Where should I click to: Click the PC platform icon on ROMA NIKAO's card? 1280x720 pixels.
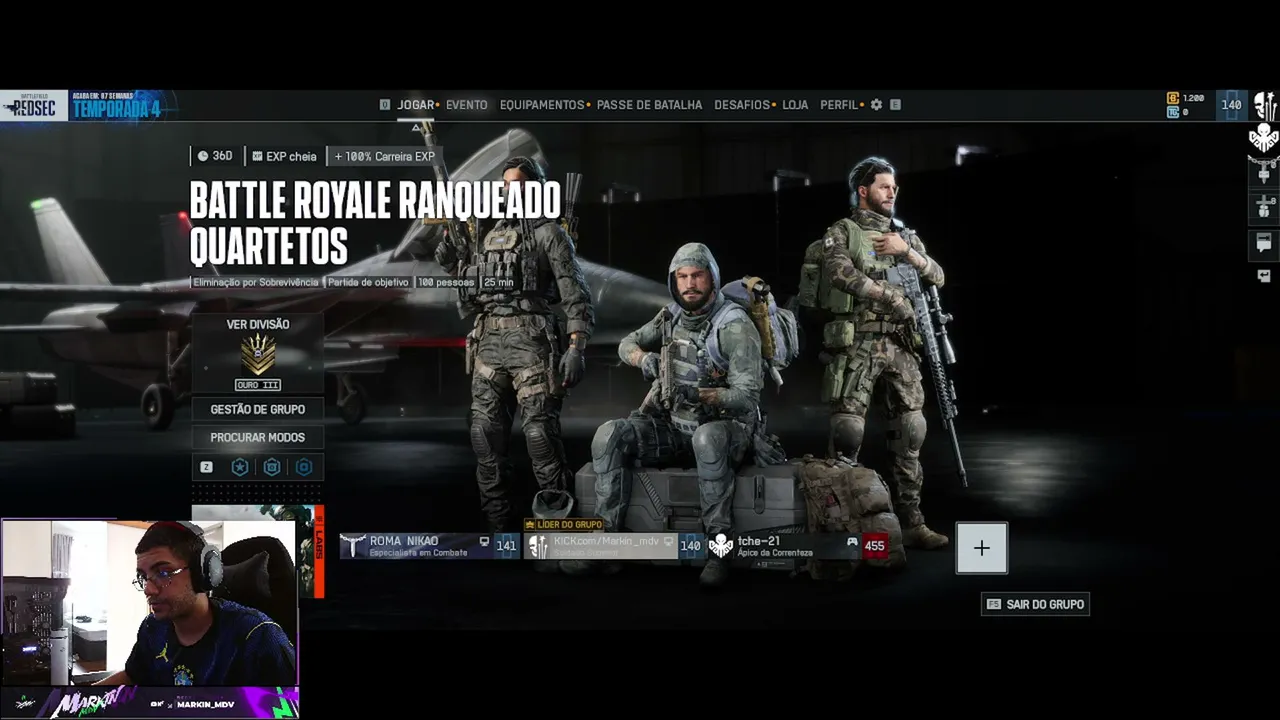485,542
